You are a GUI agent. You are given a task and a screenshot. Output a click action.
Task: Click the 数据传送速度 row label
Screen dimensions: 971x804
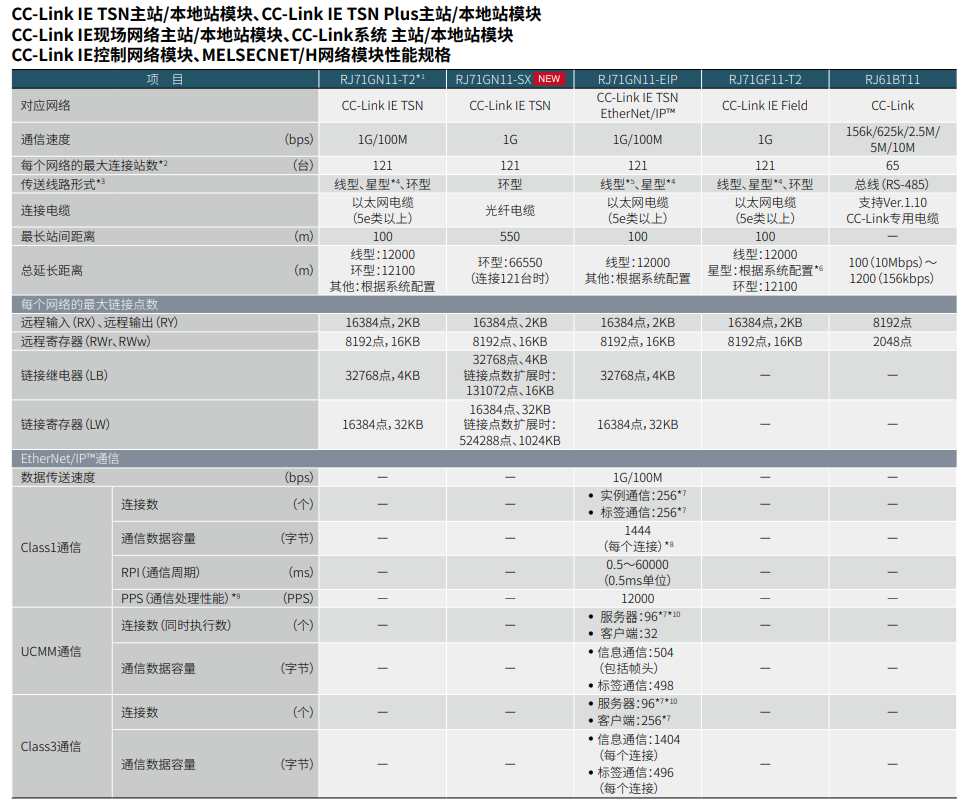[x=58, y=478]
